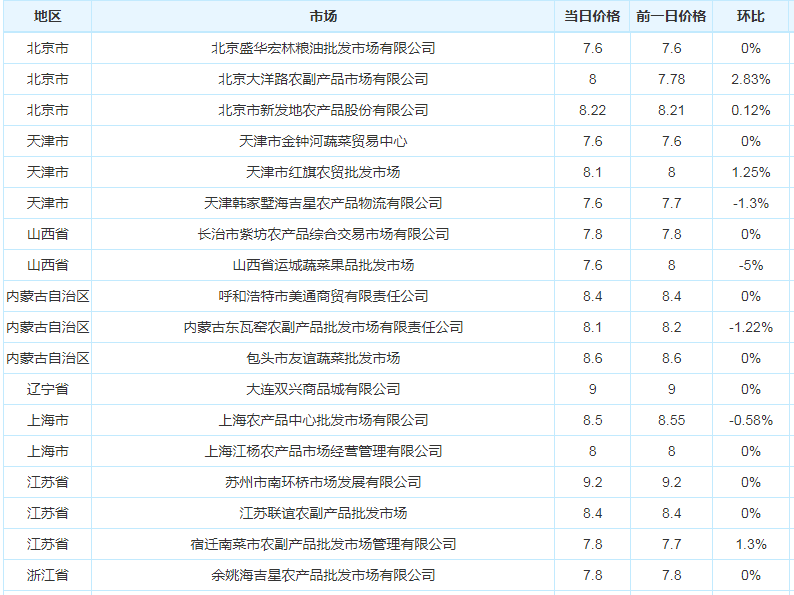Click the 市场 column header

(x=323, y=17)
